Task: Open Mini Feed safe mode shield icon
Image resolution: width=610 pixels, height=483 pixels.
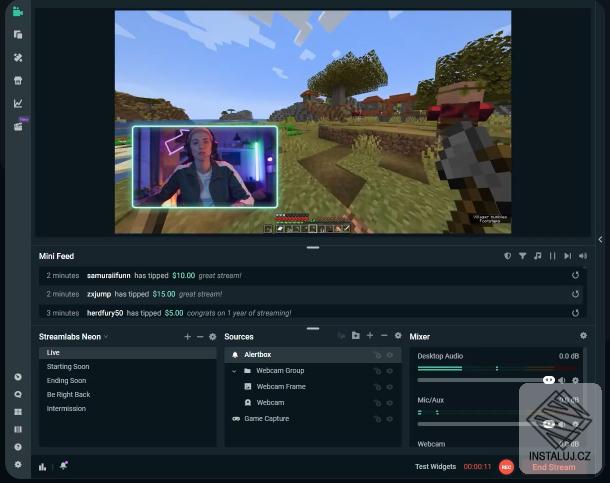Action: tap(508, 256)
